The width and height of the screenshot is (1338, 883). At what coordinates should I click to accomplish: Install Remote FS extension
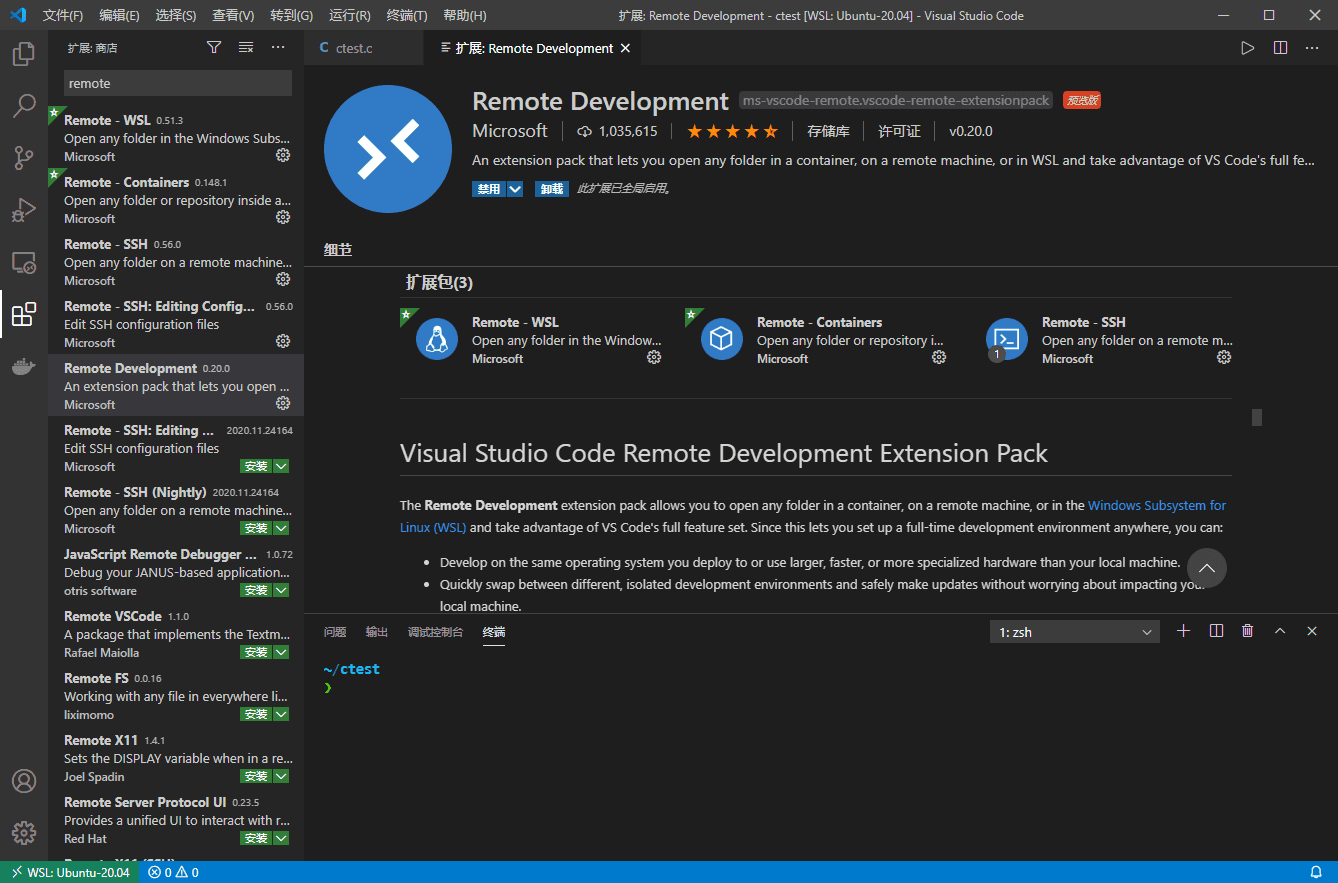(256, 714)
